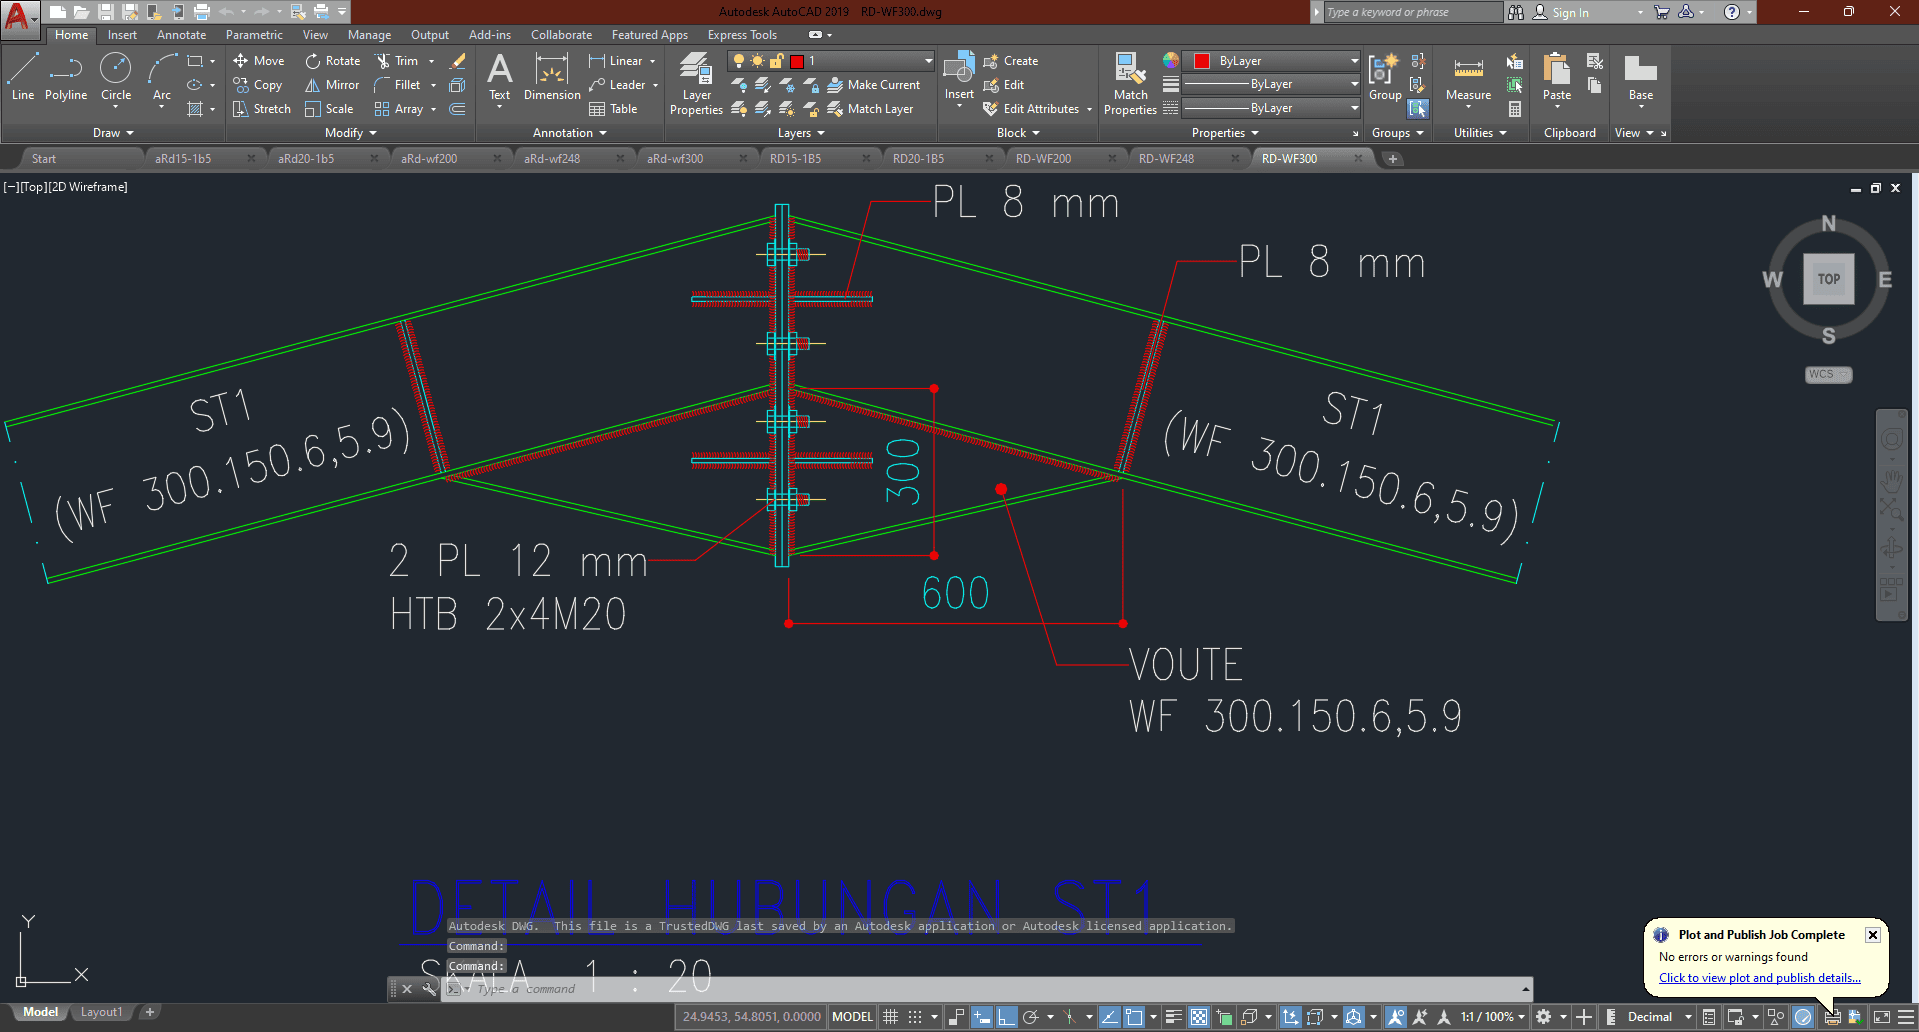The height and width of the screenshot is (1032, 1919).
Task: Click the Make Current layer button
Action: click(x=875, y=84)
